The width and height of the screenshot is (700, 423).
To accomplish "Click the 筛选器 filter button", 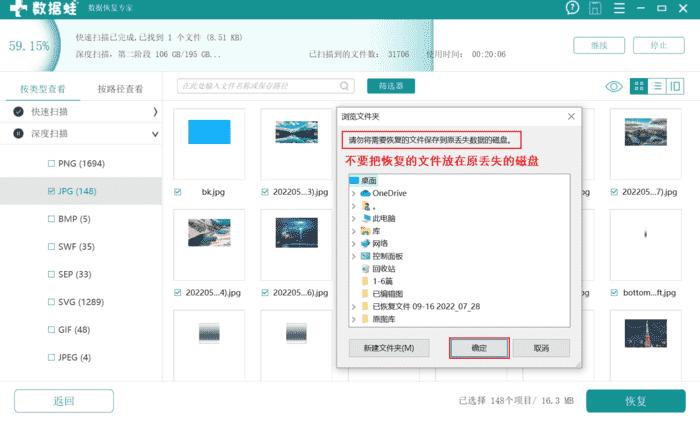I will pyautogui.click(x=391, y=86).
